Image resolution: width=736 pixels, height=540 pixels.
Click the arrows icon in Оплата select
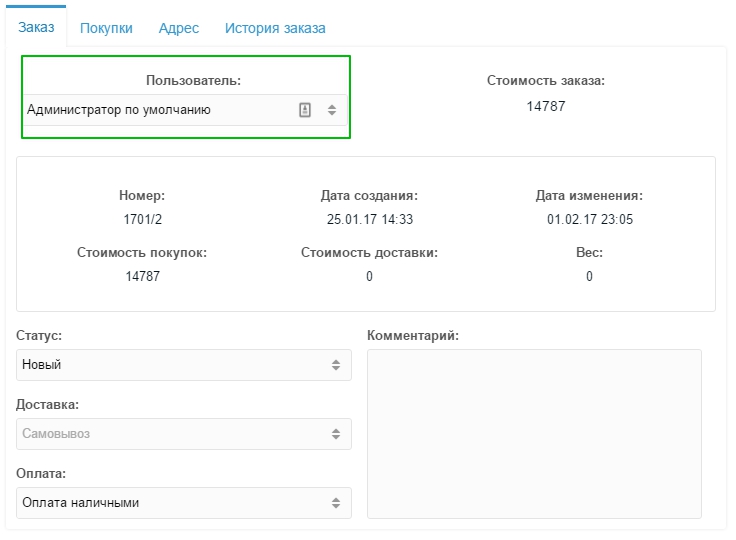[336, 503]
